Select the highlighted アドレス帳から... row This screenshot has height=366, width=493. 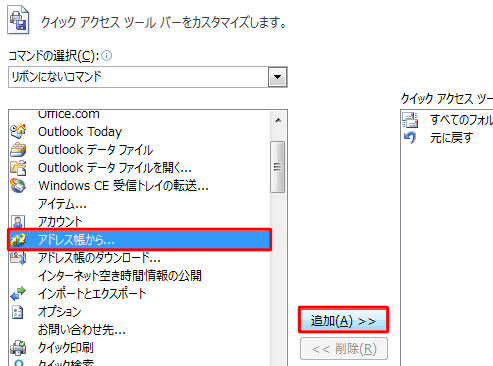pos(139,240)
